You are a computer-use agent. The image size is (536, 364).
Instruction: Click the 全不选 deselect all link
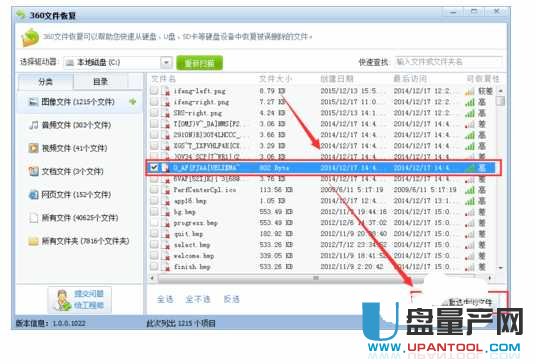198,299
